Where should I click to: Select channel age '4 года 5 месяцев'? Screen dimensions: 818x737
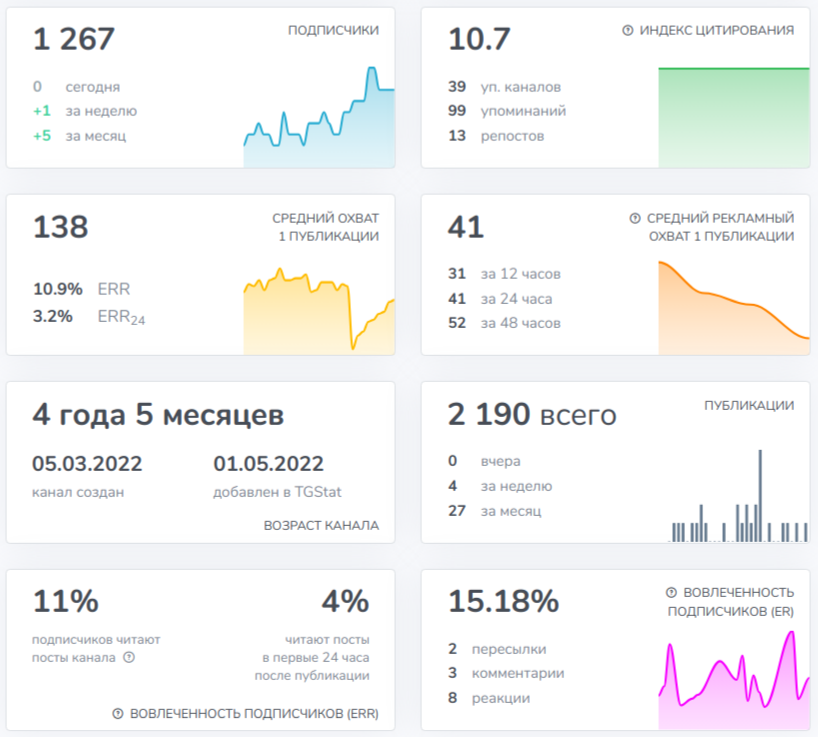click(158, 415)
